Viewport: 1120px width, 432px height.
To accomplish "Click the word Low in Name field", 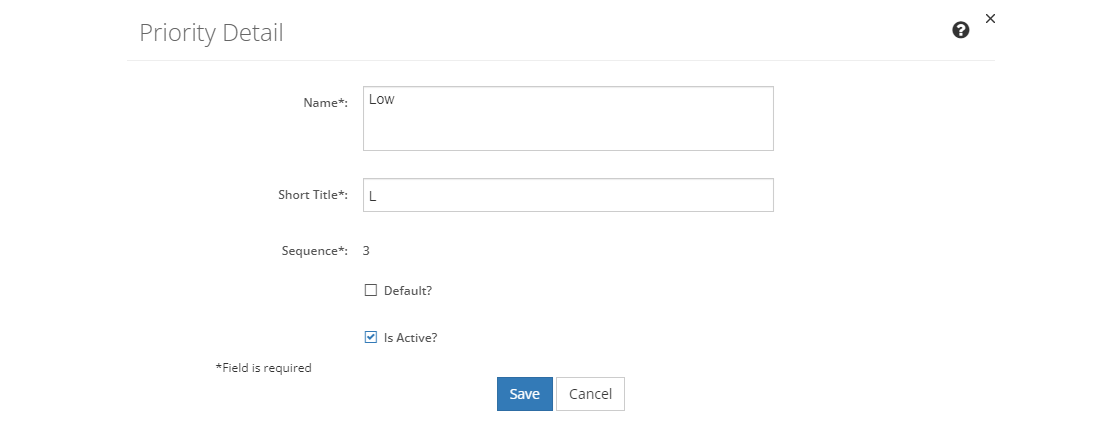I will (x=381, y=100).
